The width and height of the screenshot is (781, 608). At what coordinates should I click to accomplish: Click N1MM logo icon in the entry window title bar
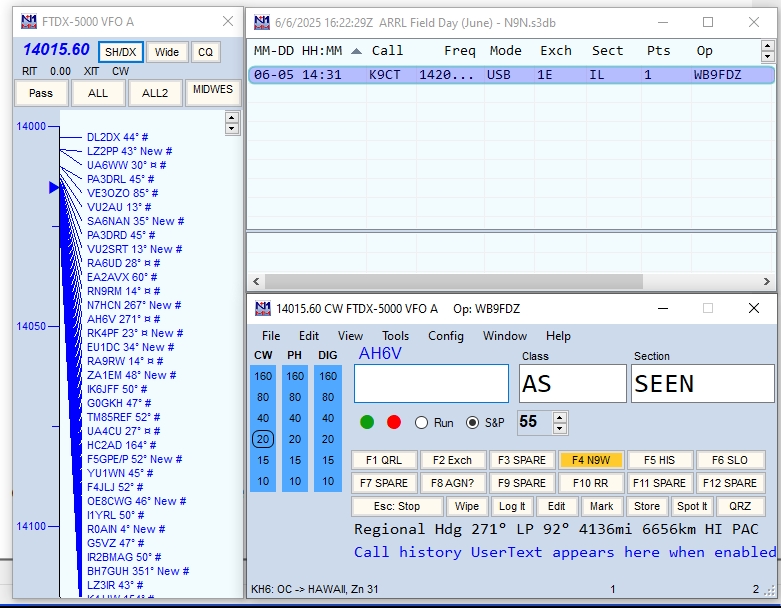[x=262, y=309]
